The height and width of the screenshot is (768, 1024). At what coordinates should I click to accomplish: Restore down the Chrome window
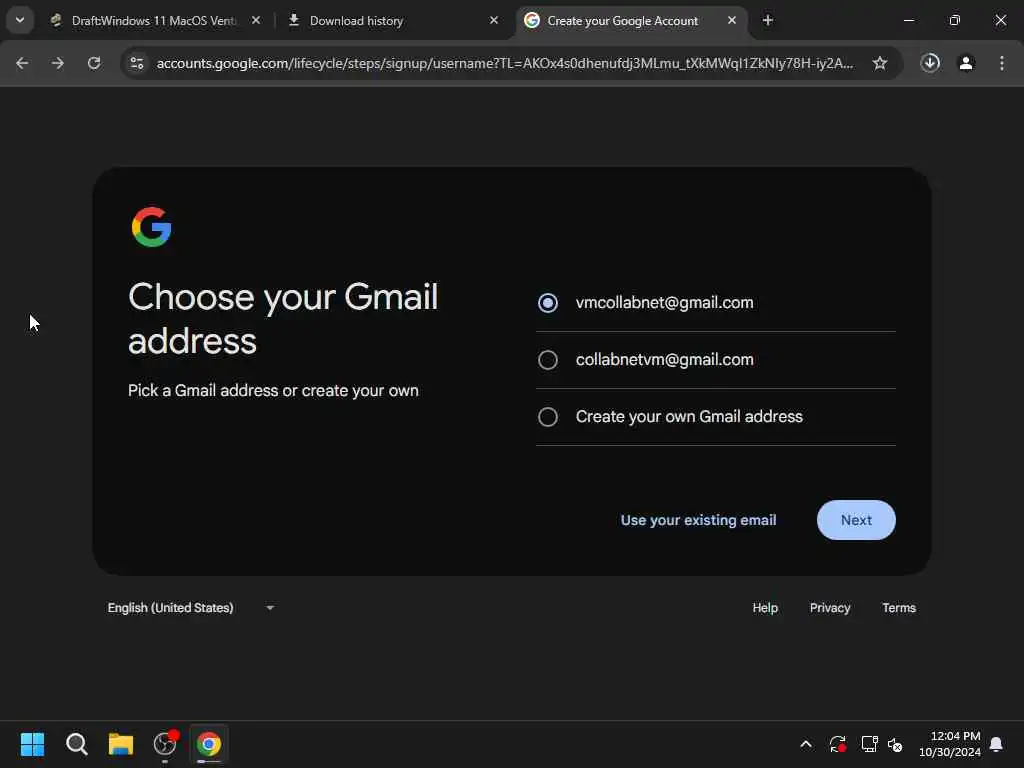[954, 20]
